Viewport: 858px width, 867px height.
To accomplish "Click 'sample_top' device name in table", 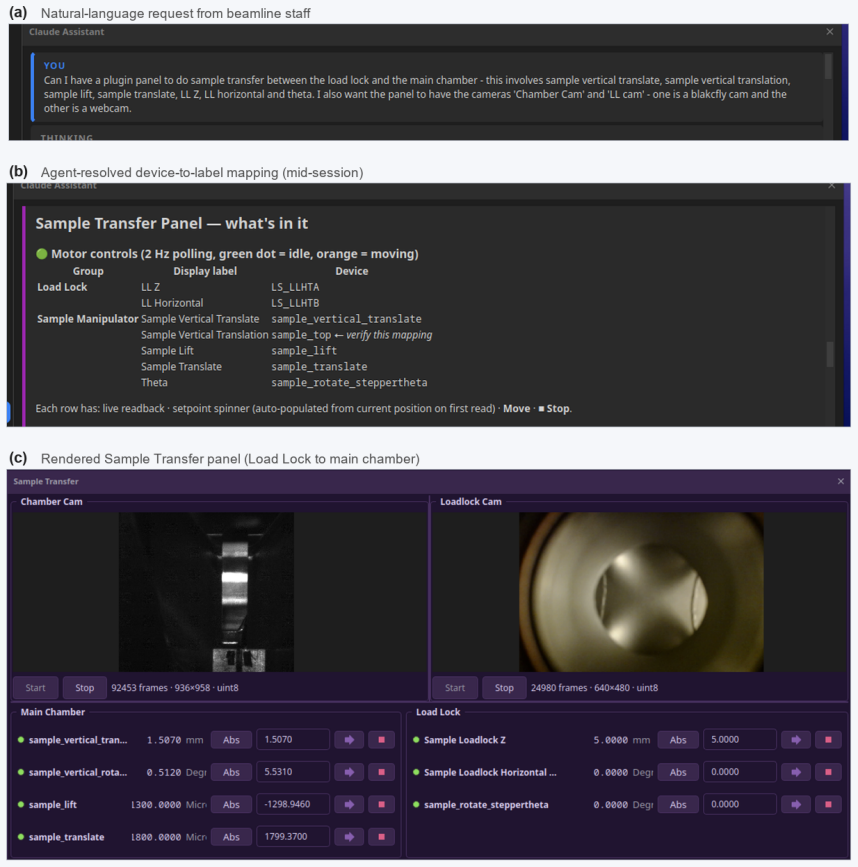I will (x=301, y=335).
